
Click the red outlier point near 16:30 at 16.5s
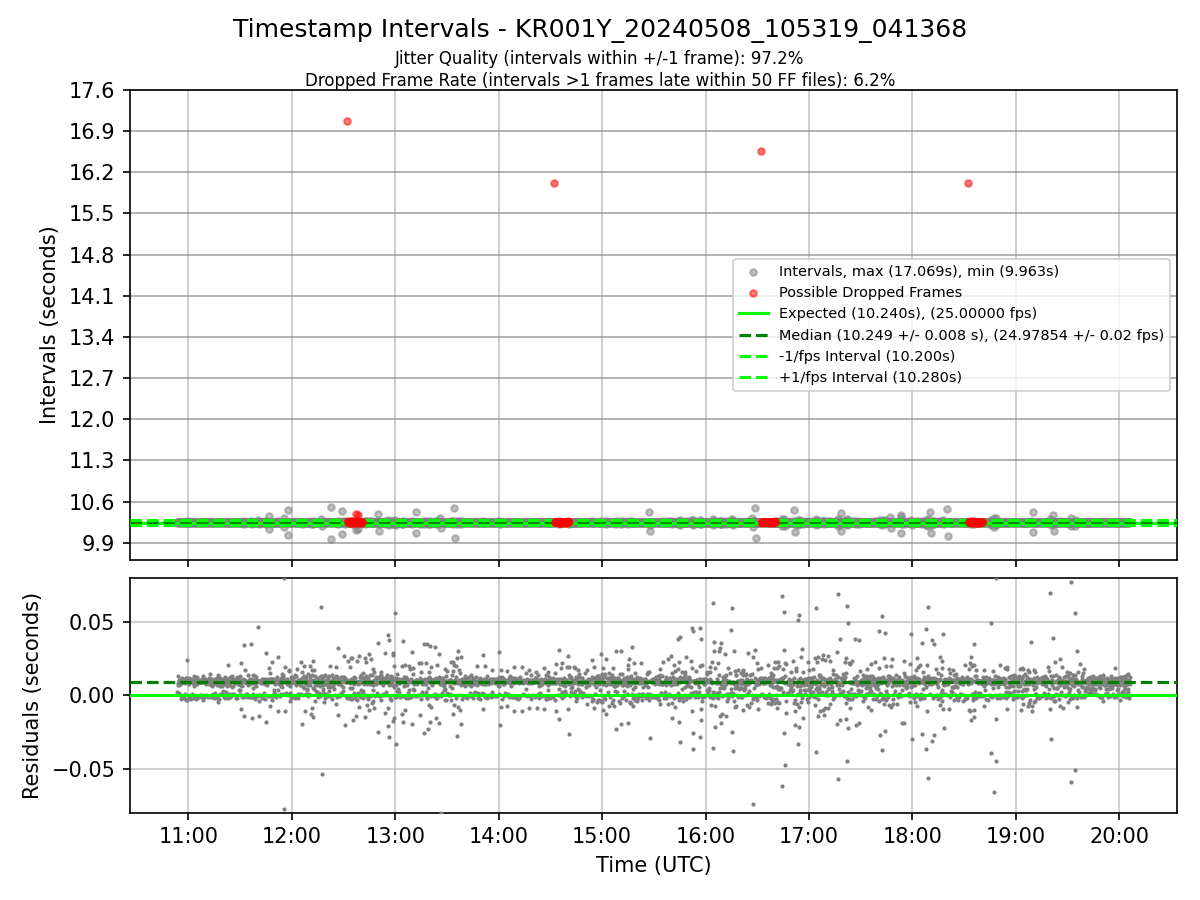(761, 151)
